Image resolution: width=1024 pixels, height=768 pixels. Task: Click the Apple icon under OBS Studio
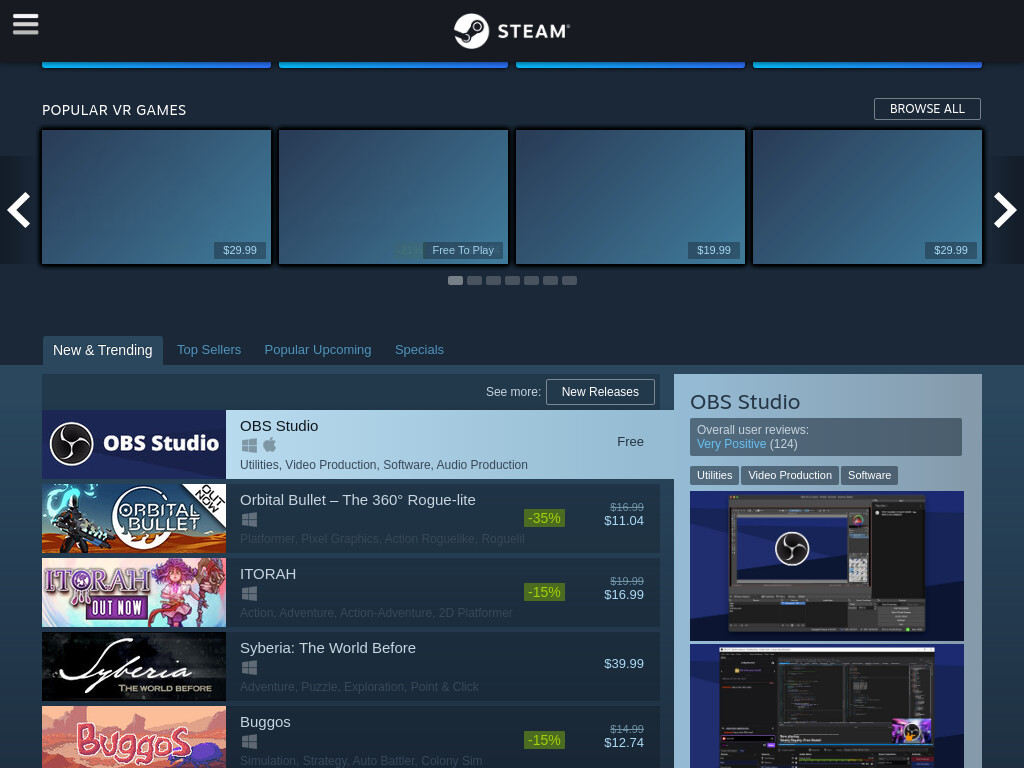pyautogui.click(x=270, y=445)
